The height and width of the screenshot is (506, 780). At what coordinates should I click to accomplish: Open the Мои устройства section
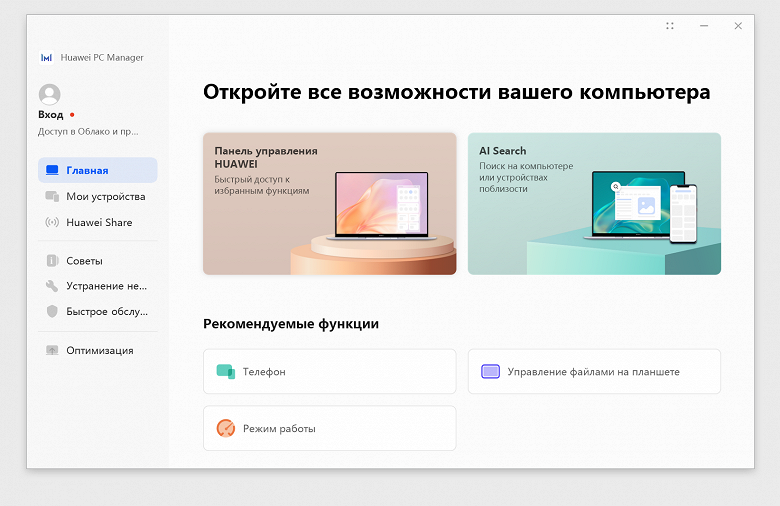pos(98,196)
